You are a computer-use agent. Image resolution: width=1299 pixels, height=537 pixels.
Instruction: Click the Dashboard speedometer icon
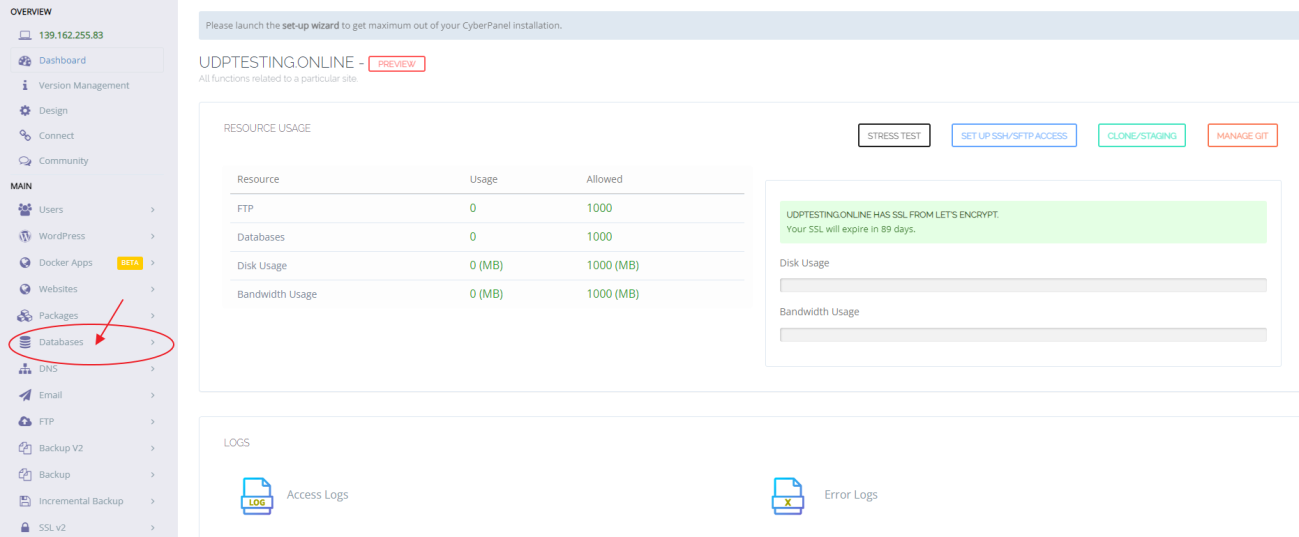point(25,60)
